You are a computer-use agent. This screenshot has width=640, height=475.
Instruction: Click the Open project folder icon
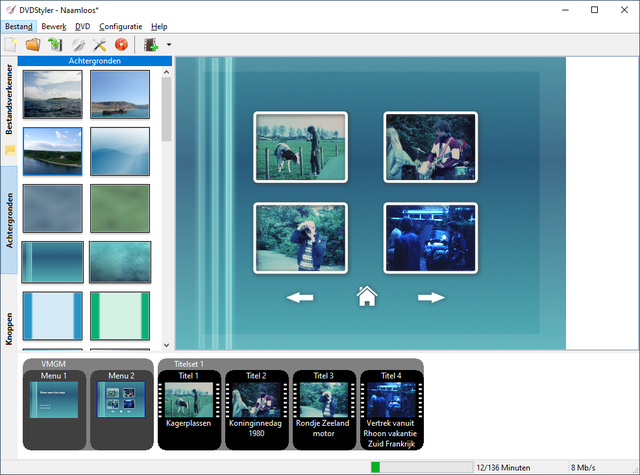33,45
